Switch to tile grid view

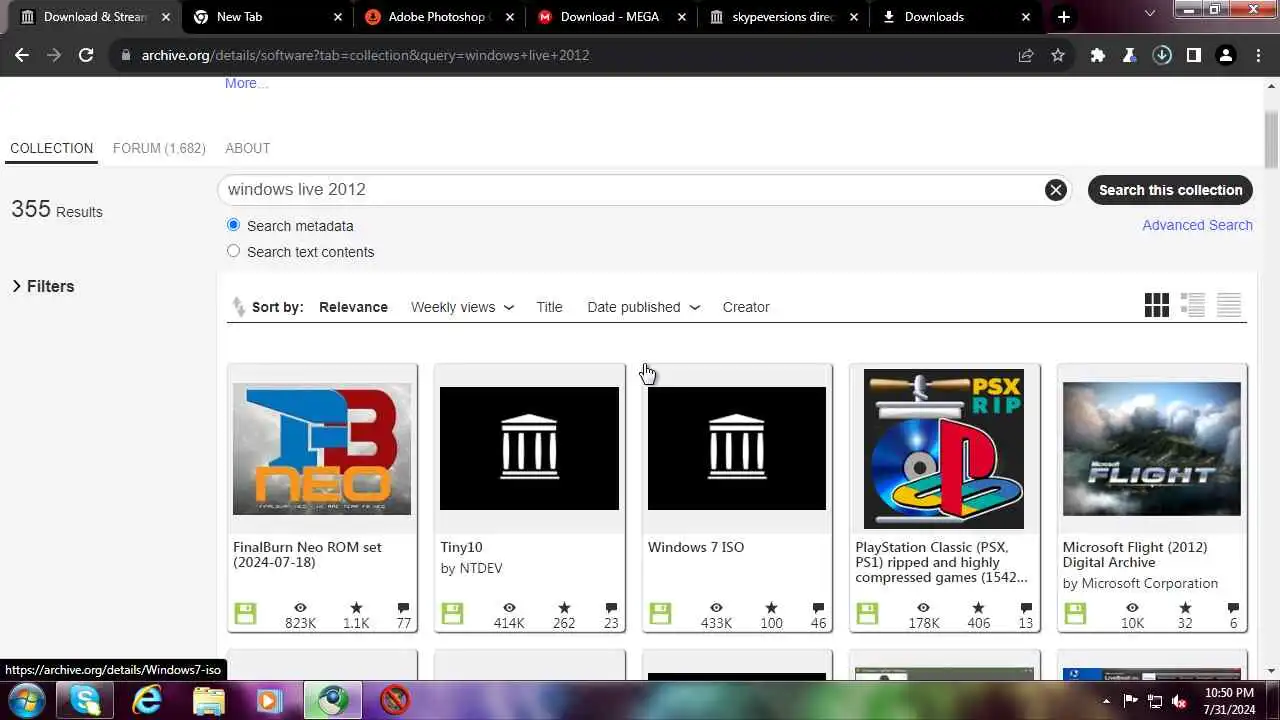[x=1157, y=306]
